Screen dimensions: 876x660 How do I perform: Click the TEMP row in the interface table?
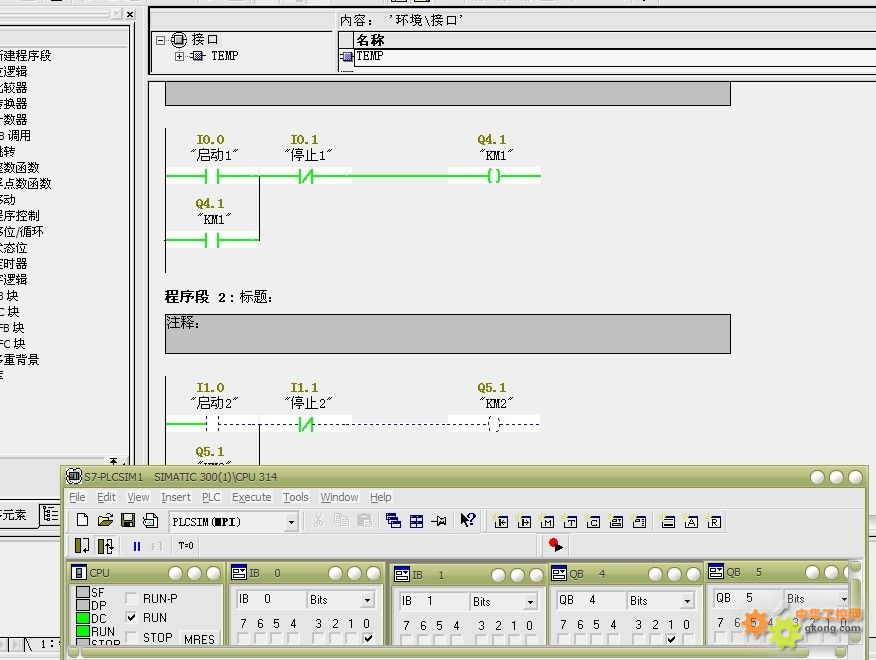click(x=615, y=56)
